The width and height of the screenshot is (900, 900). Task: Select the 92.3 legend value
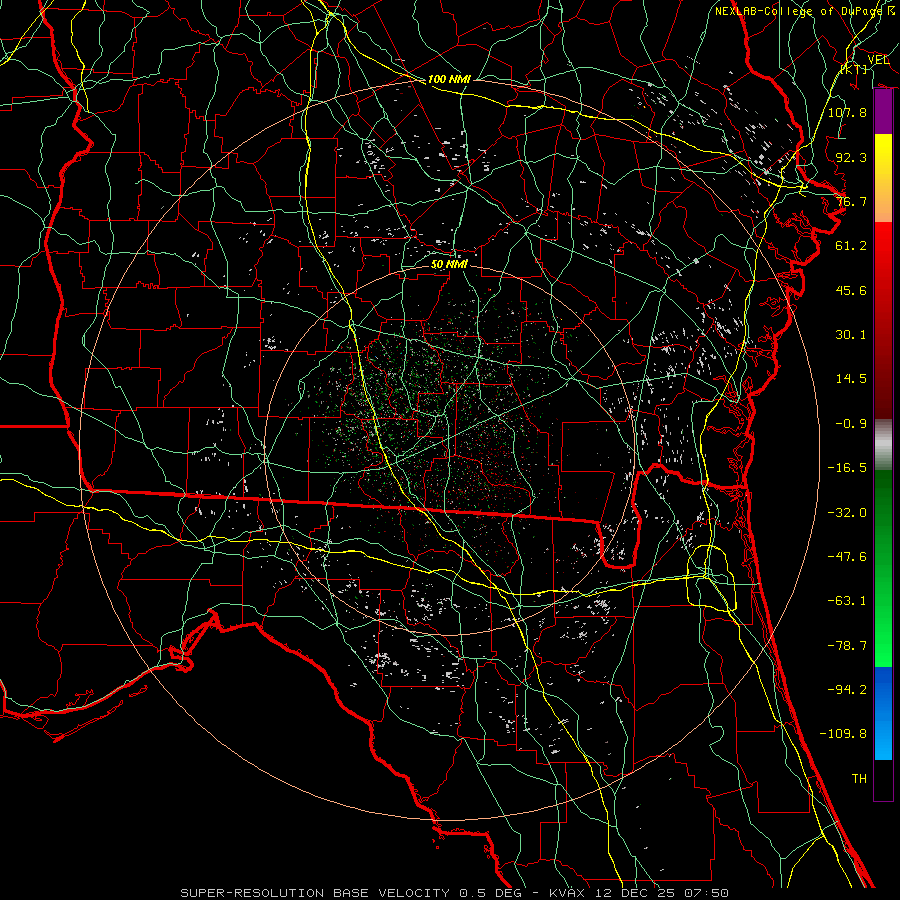[x=851, y=157]
